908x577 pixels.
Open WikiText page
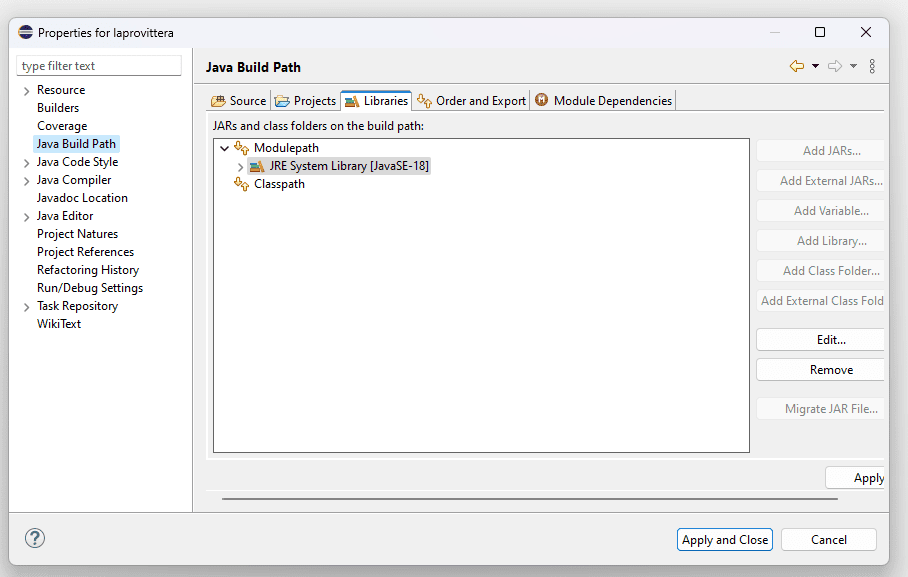coord(59,323)
